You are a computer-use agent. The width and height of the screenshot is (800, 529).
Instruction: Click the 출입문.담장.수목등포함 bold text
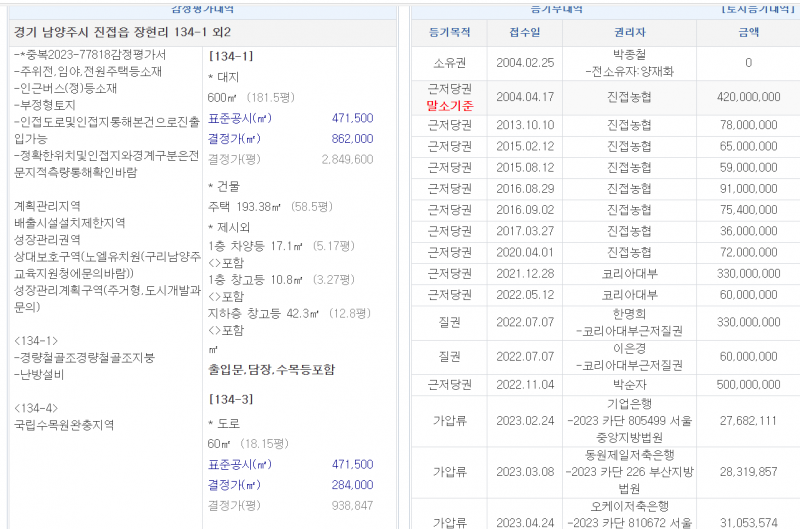[271, 369]
